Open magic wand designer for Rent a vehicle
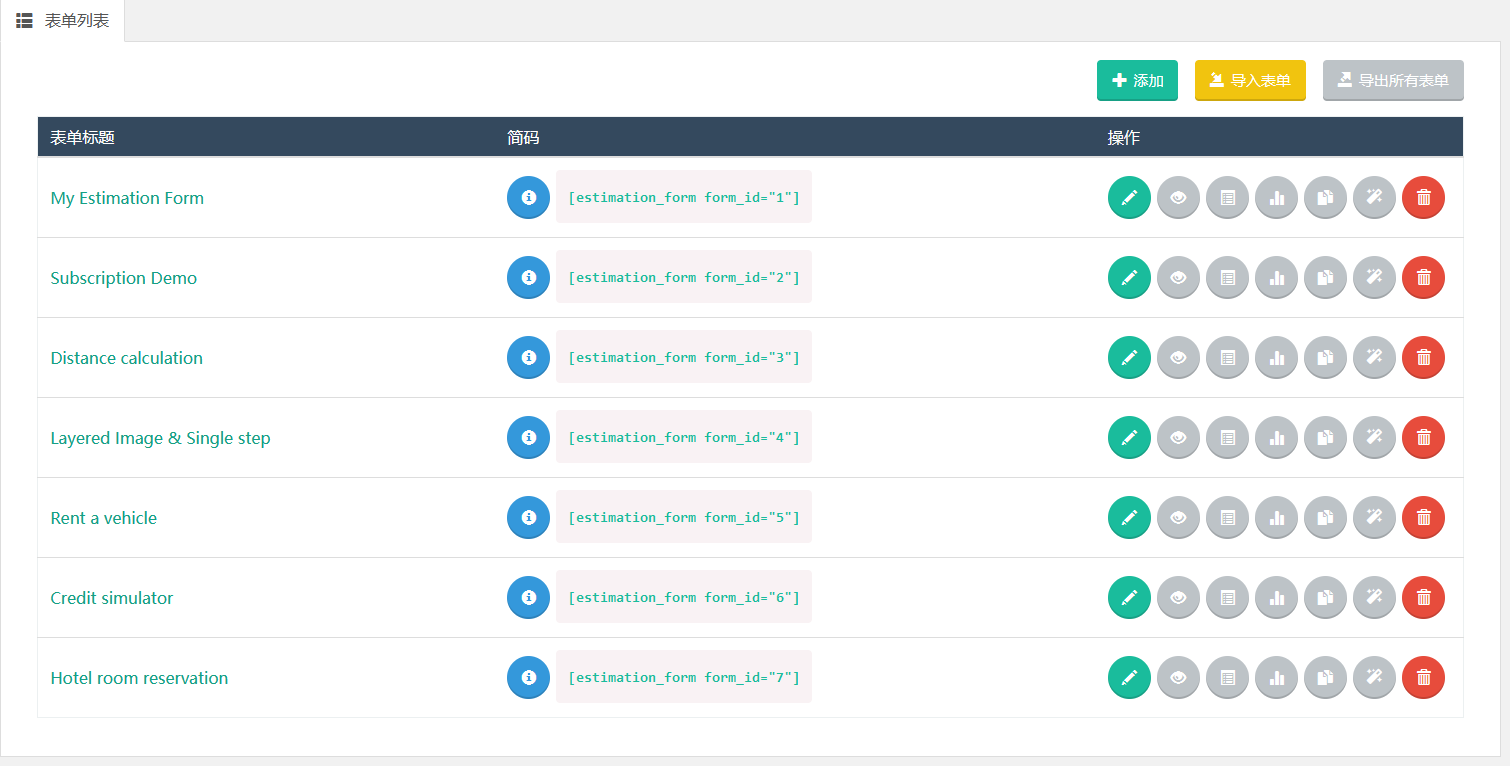1510x766 pixels. [x=1375, y=517]
